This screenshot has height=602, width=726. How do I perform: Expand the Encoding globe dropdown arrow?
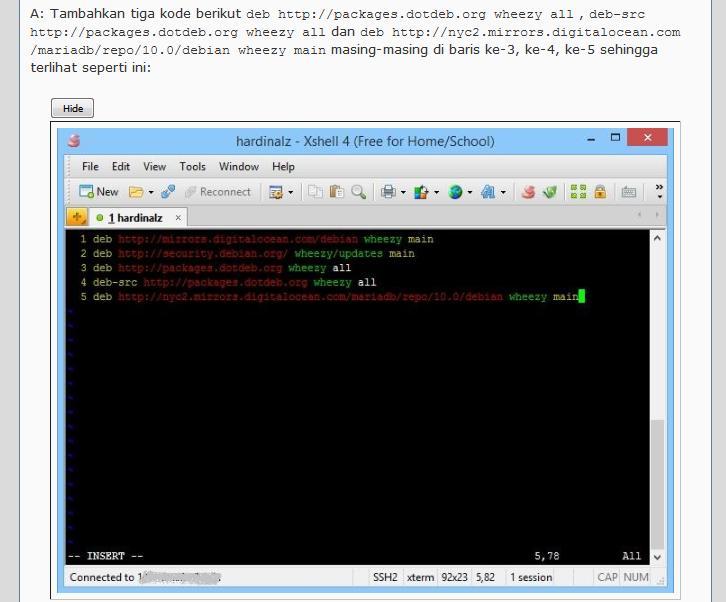(x=470, y=192)
